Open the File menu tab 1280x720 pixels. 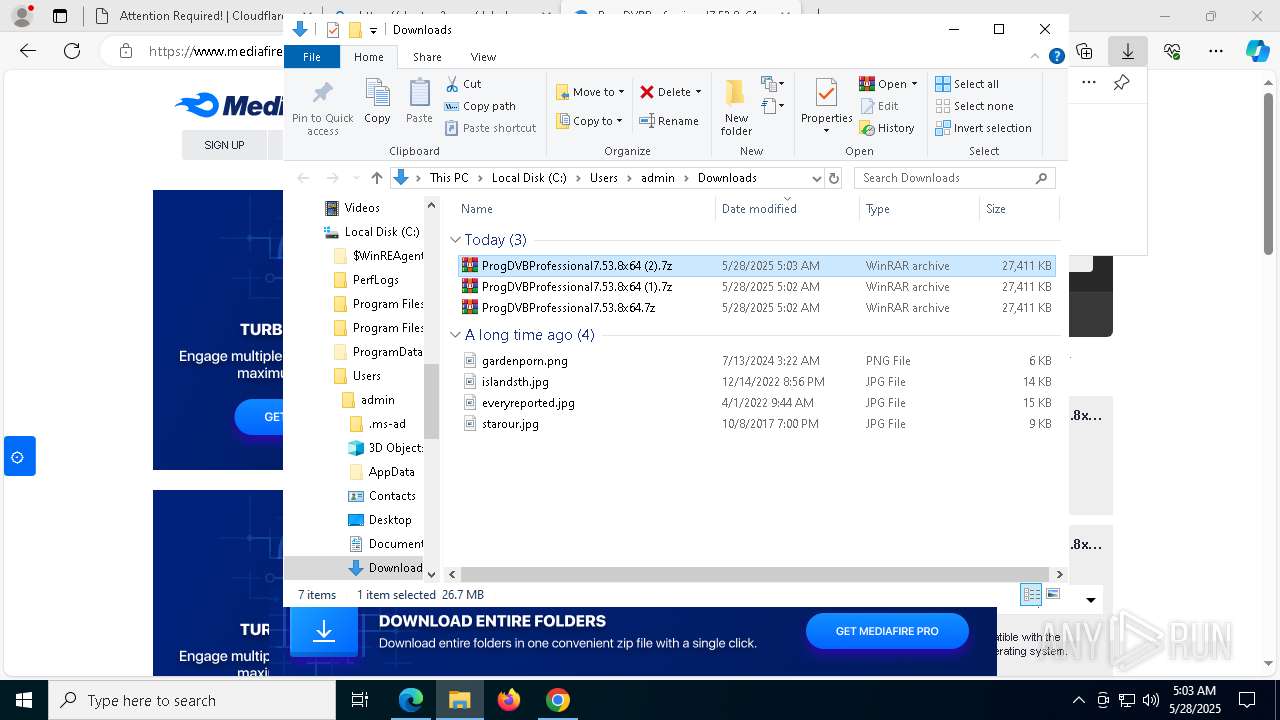coord(312,57)
